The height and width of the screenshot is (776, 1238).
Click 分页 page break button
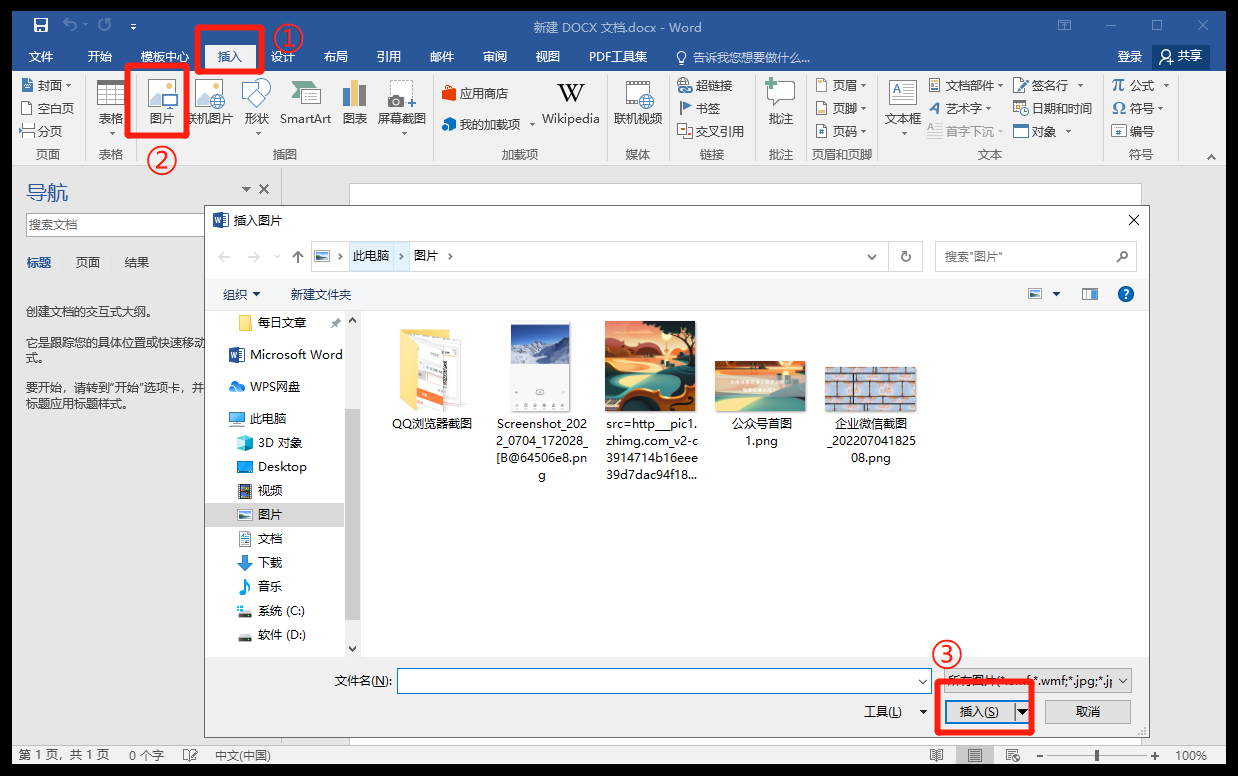point(41,131)
